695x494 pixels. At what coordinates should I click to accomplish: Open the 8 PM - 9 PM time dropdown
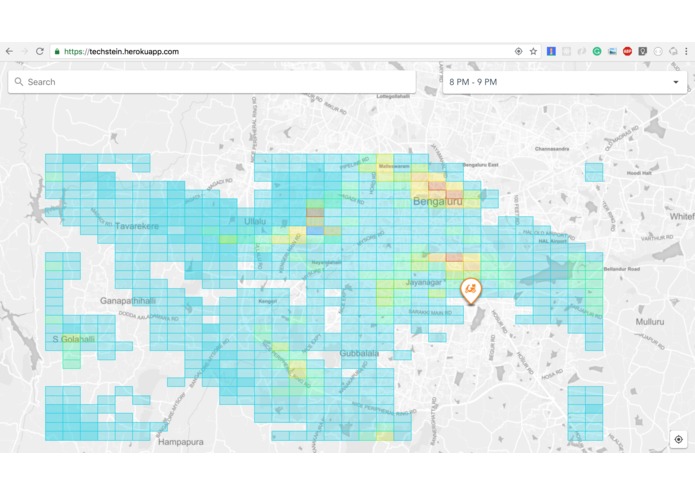pos(565,82)
